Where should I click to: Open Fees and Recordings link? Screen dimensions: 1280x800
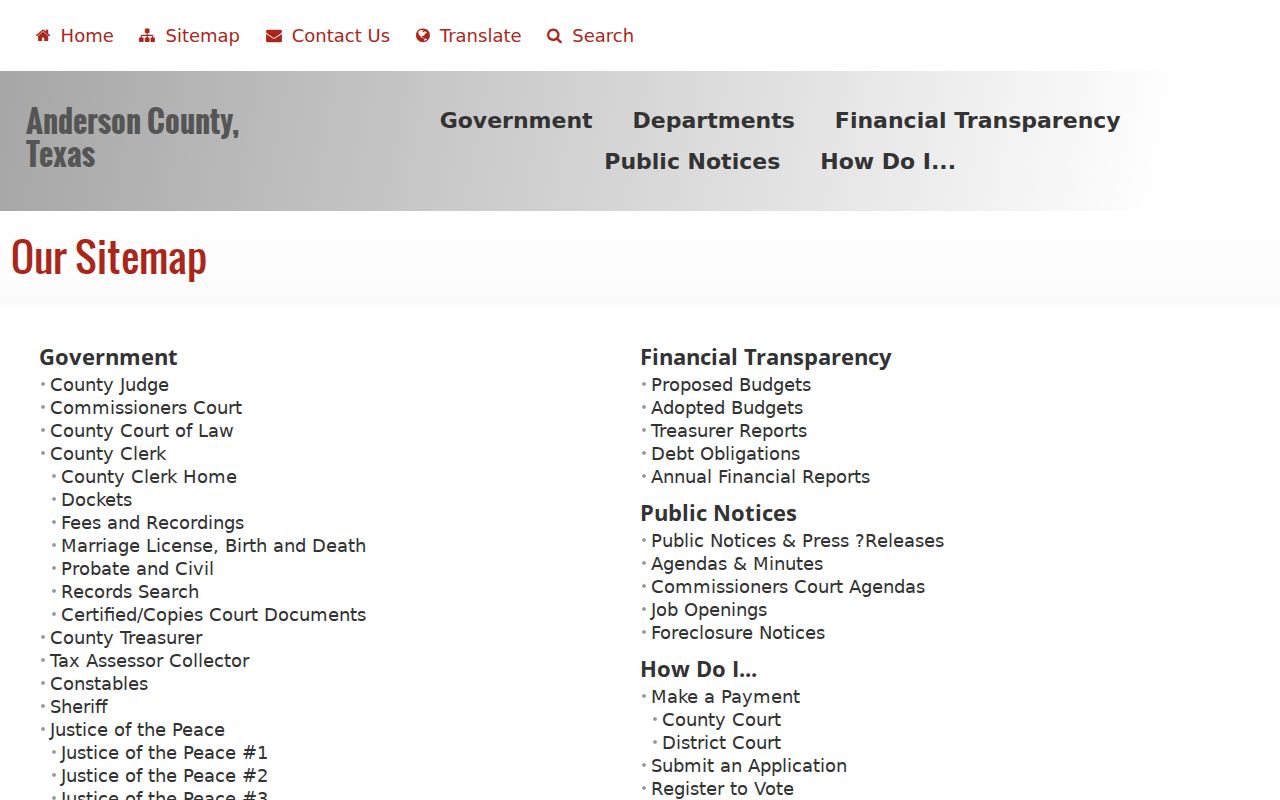152,523
